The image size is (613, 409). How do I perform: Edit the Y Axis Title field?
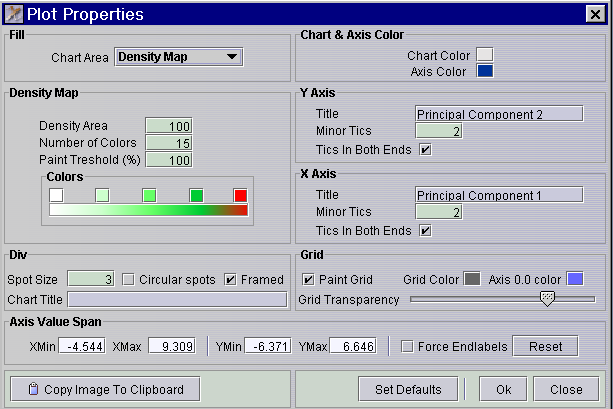pos(499,114)
